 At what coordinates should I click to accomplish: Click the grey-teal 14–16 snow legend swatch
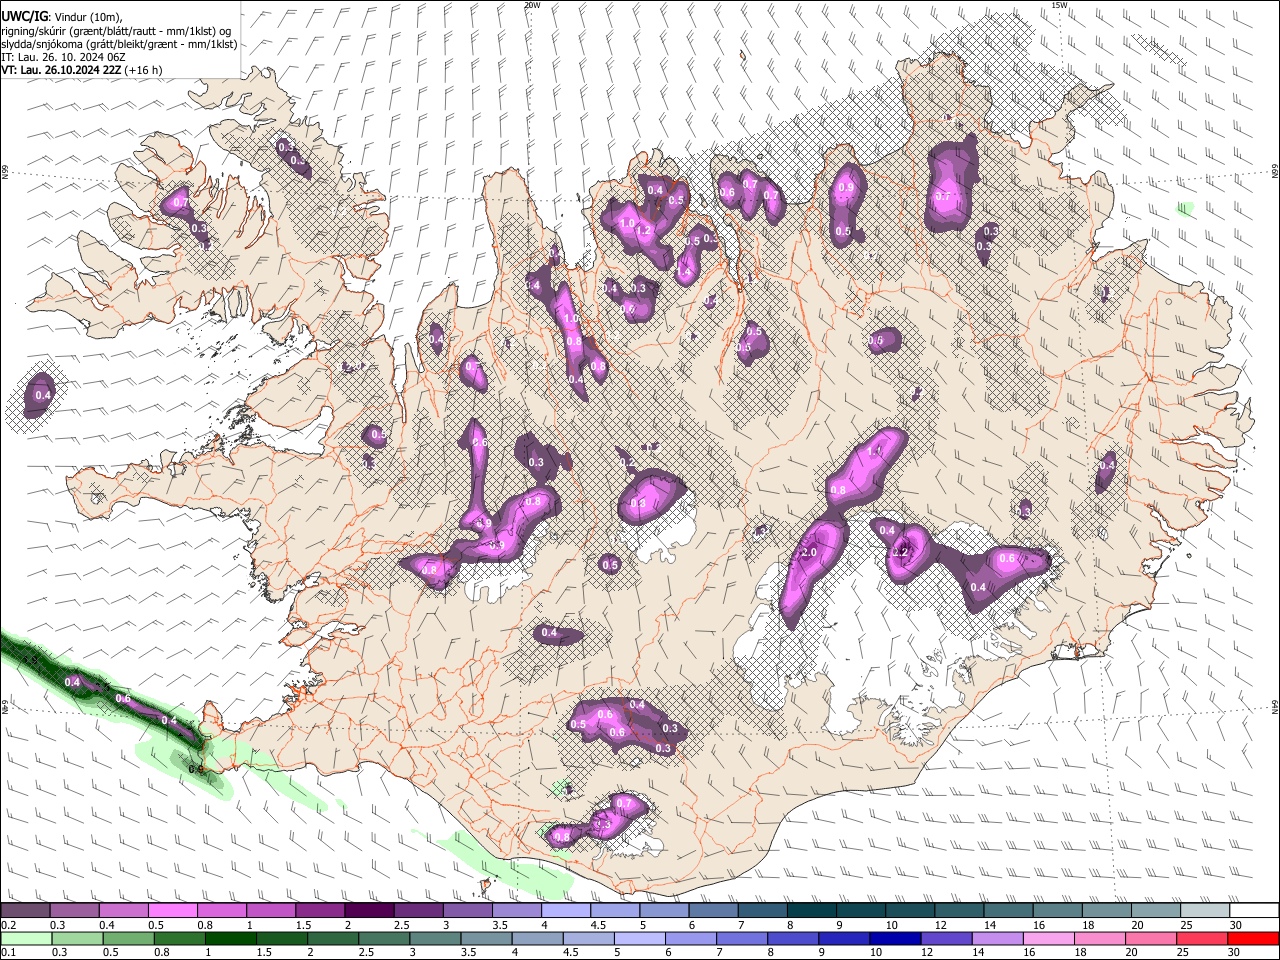[x=1008, y=910]
